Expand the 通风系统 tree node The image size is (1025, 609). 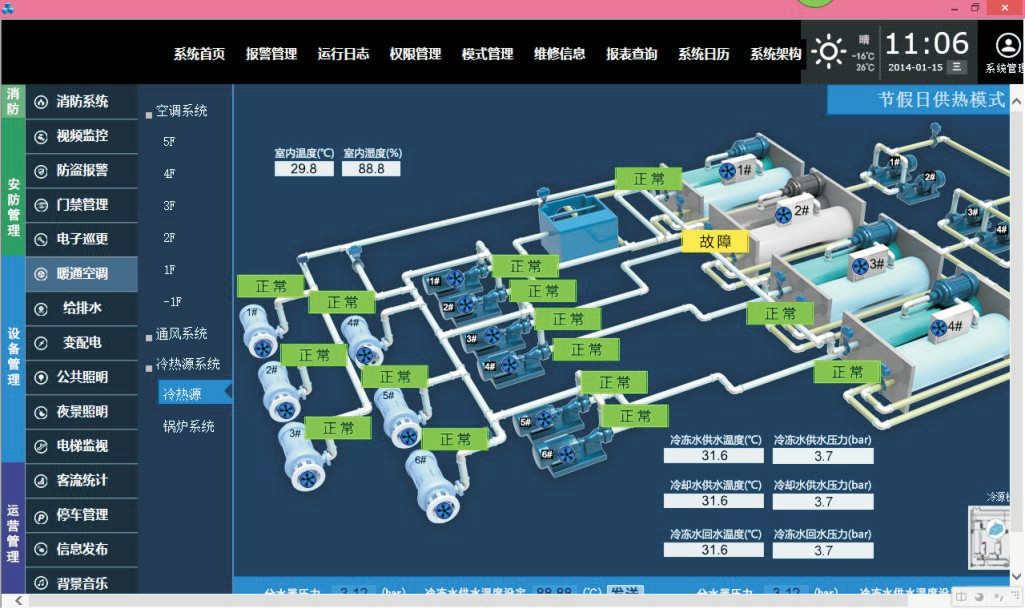150,336
